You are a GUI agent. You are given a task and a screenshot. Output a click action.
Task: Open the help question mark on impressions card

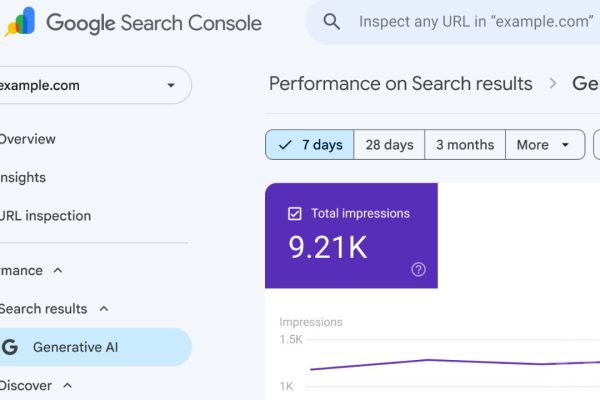tap(418, 269)
